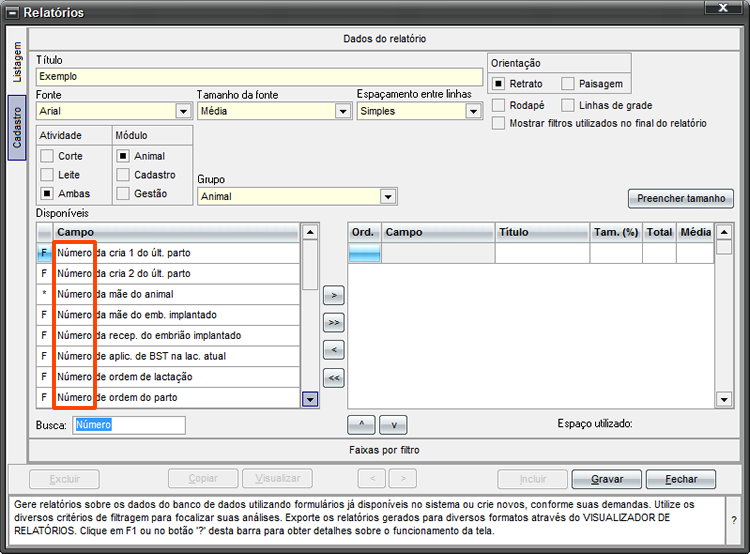
Task: Select 'Número de aplic. de BST na lac. atual'
Action: tap(168, 356)
